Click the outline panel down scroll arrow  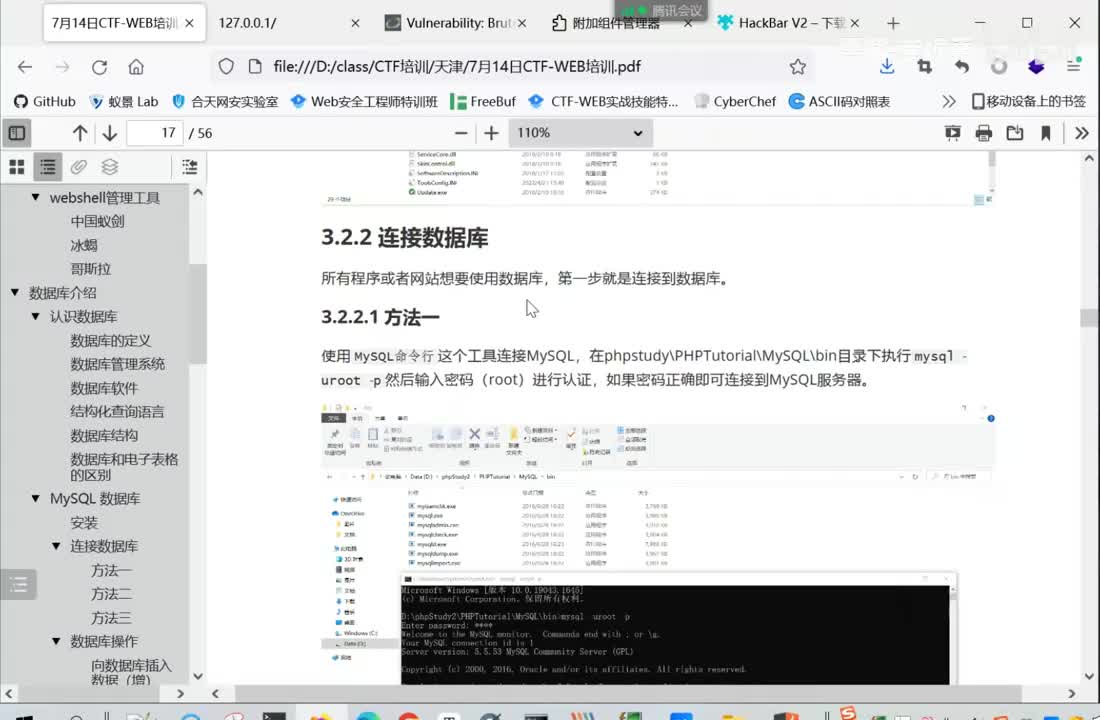(x=198, y=676)
